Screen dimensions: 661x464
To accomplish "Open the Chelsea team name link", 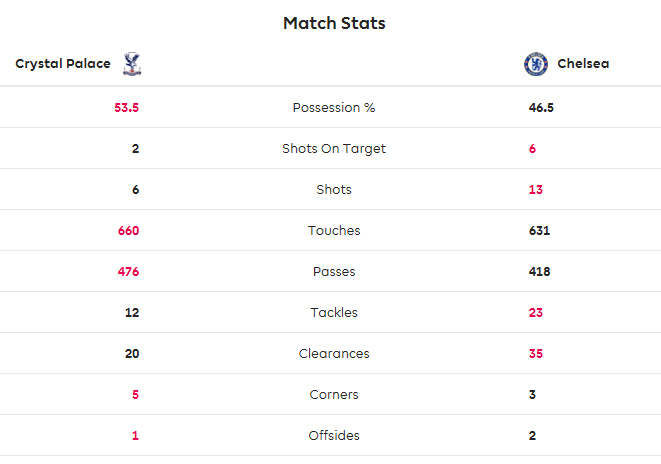I will (583, 64).
